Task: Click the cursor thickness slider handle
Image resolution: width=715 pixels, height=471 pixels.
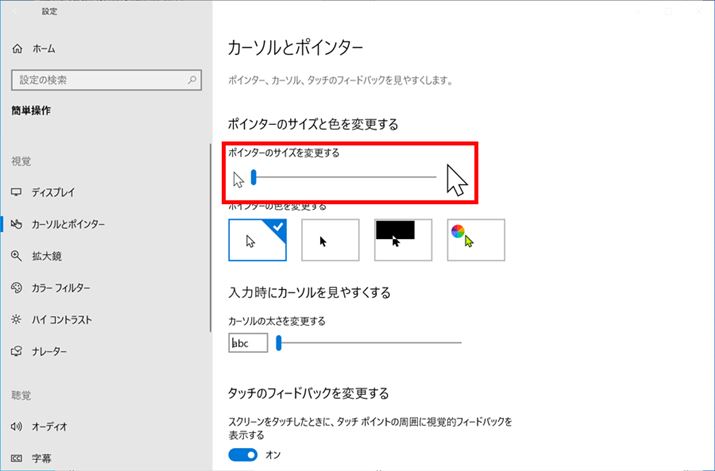Action: click(279, 342)
